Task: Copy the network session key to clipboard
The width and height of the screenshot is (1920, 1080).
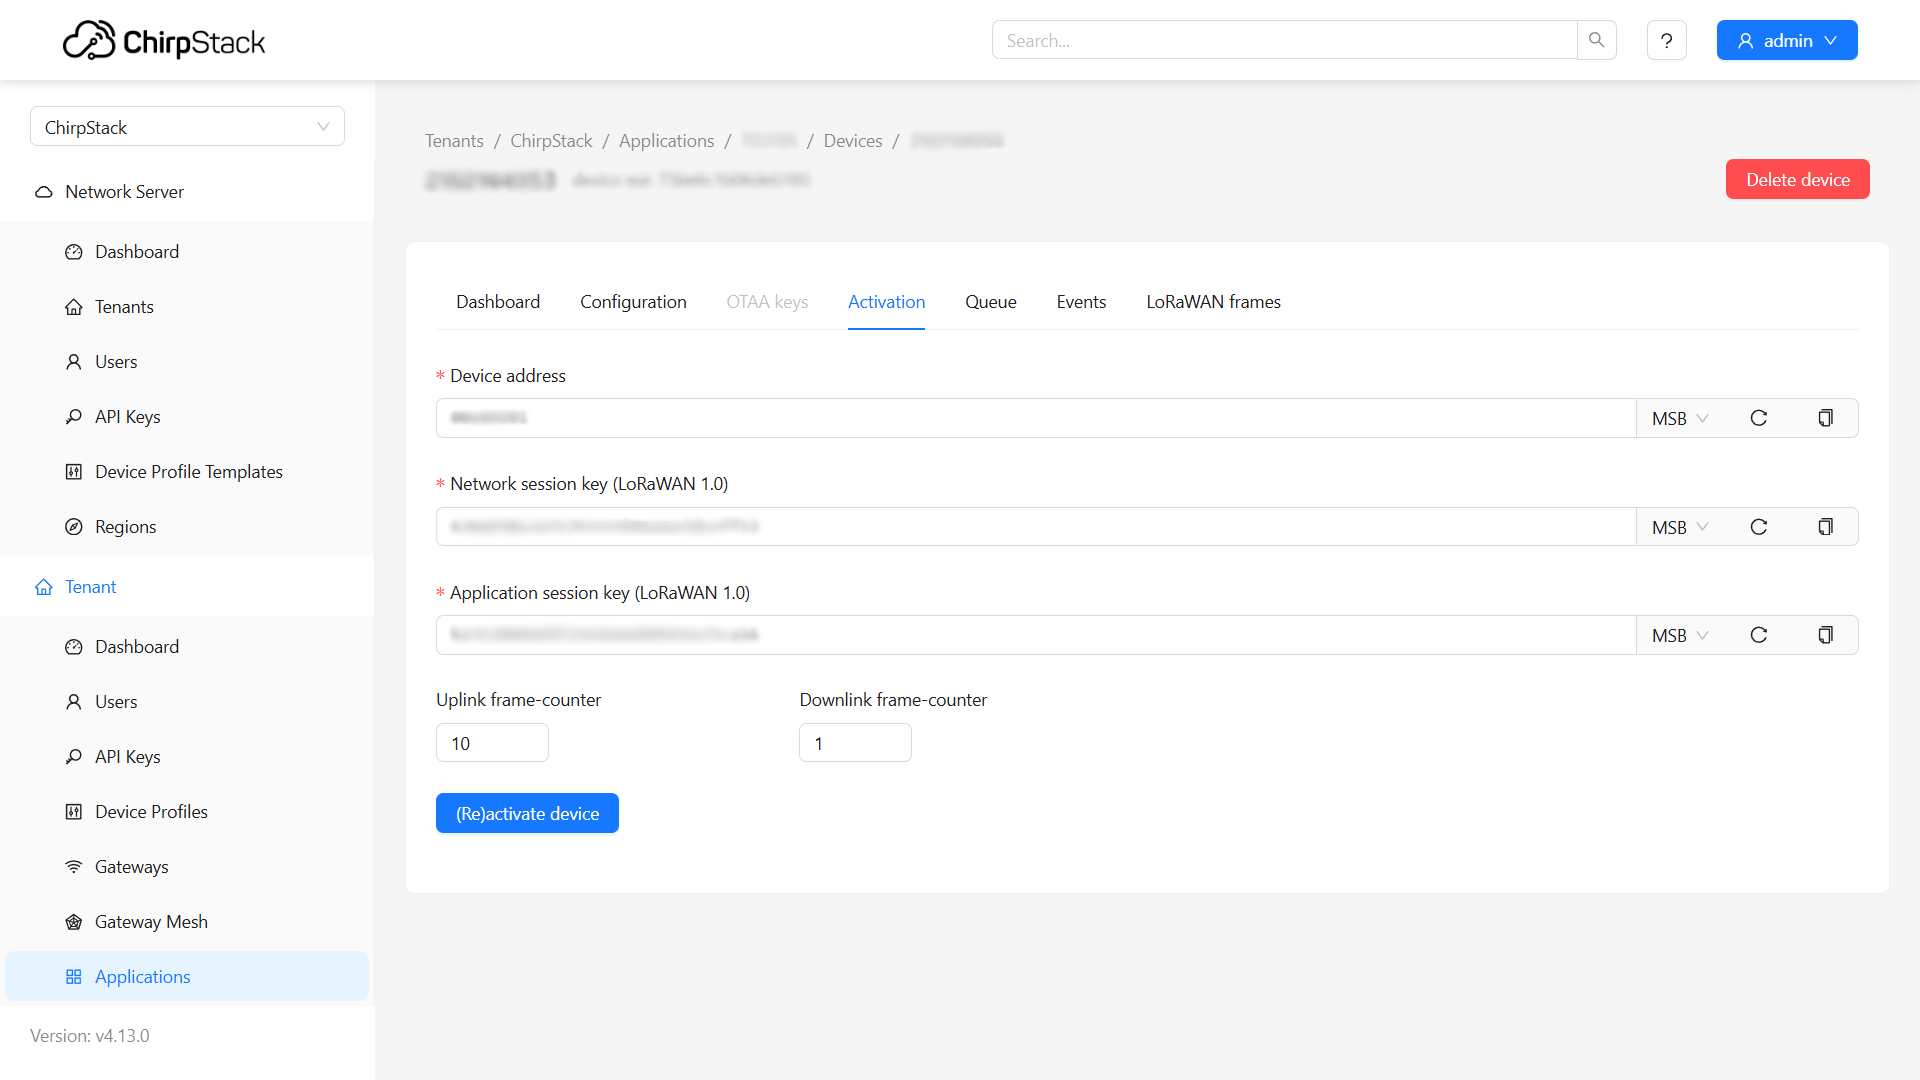Action: click(1825, 527)
